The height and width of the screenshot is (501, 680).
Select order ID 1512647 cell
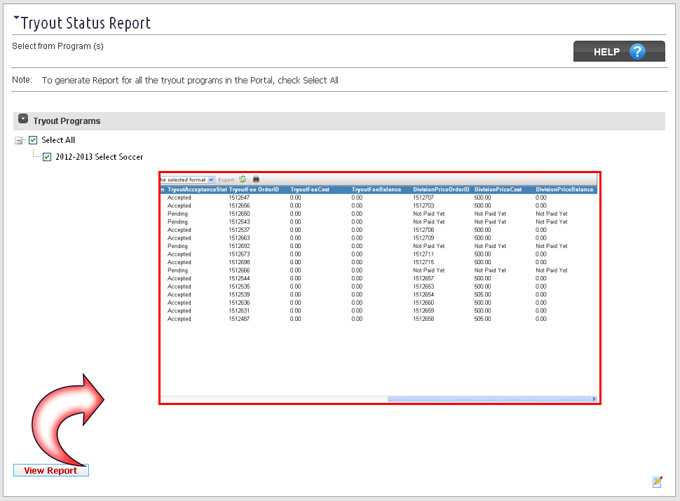[239, 198]
